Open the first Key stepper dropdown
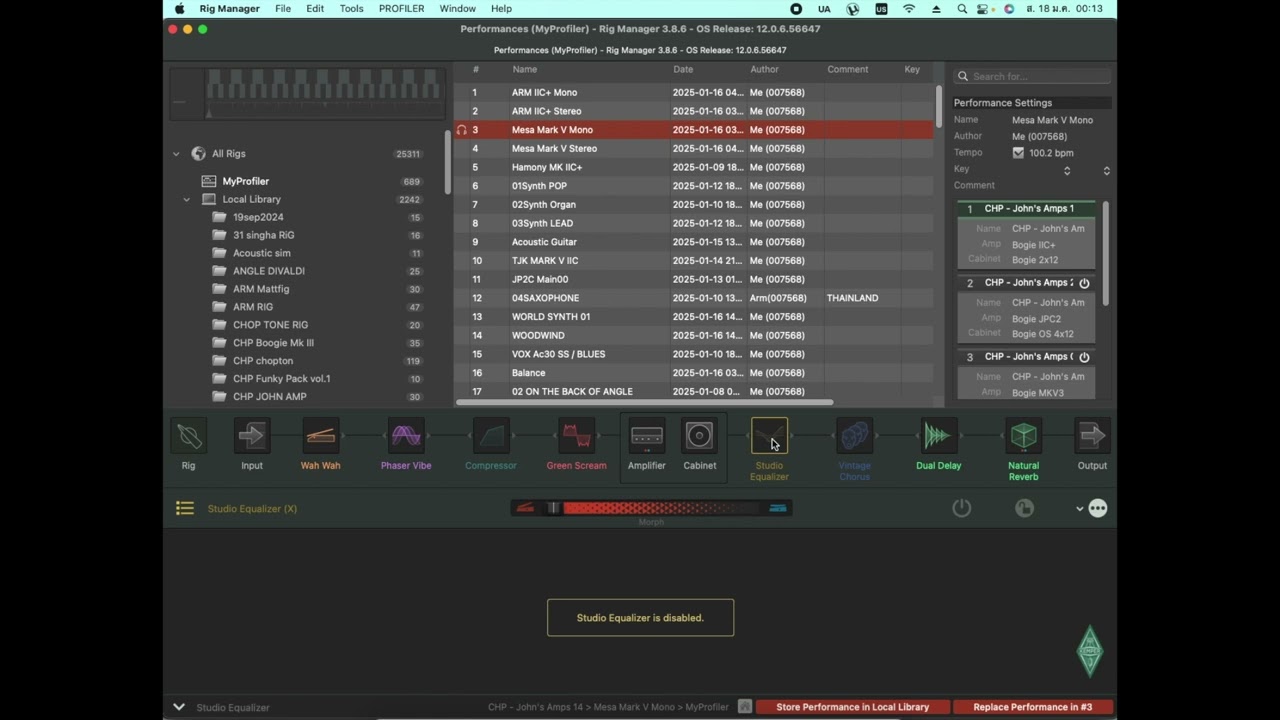This screenshot has width=1280, height=720. click(1067, 171)
